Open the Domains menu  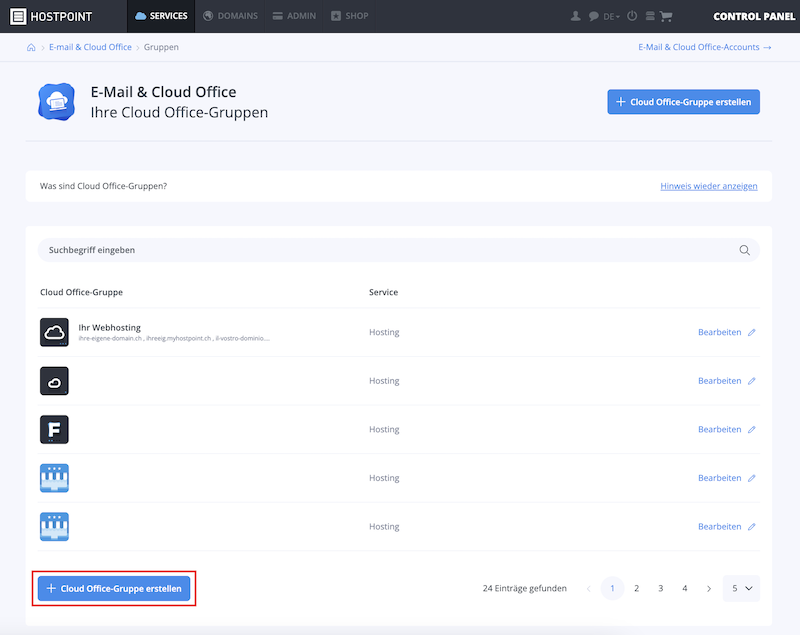click(x=230, y=16)
